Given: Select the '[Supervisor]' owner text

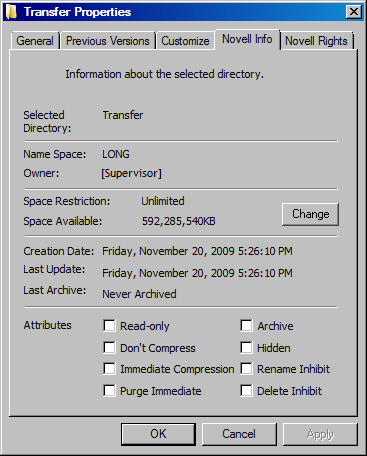Looking at the screenshot, I should click(131, 173).
